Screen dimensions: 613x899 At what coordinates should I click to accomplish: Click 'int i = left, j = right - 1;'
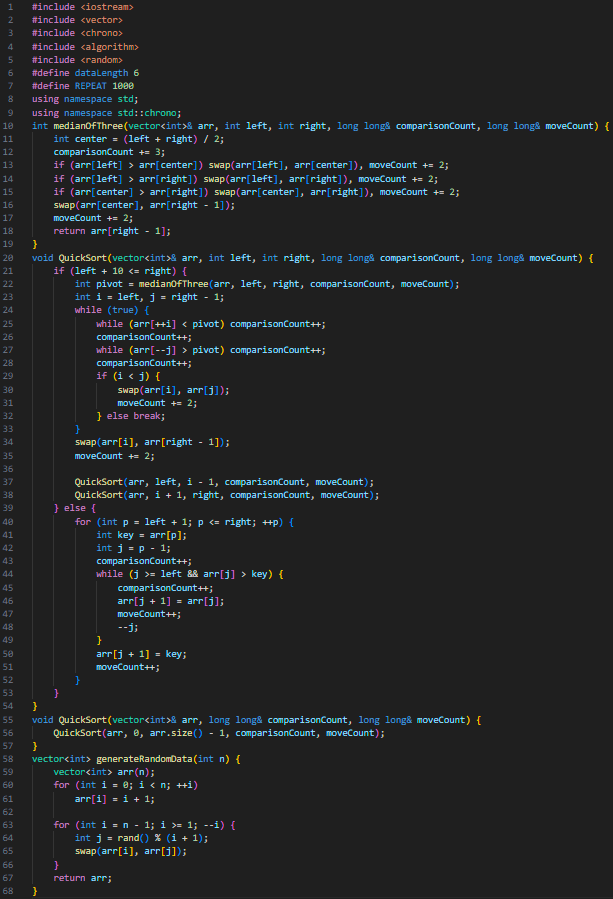[x=150, y=298]
